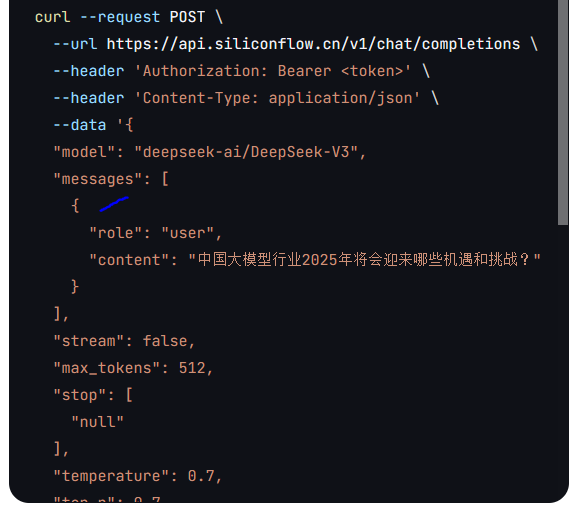Click the closing curly brace of message object
587x505 pixels.
pyautogui.click(x=75, y=287)
